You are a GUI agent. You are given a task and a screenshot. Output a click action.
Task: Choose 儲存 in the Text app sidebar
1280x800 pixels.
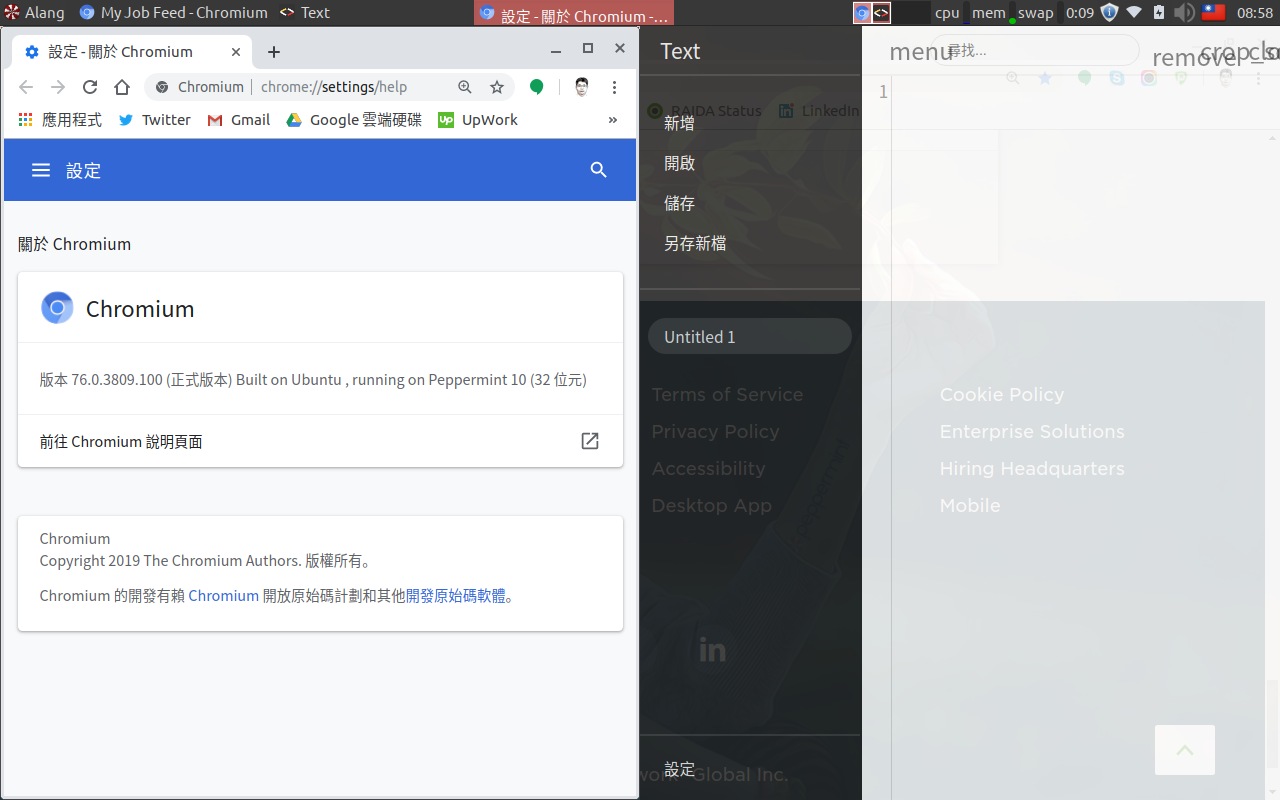click(x=680, y=203)
